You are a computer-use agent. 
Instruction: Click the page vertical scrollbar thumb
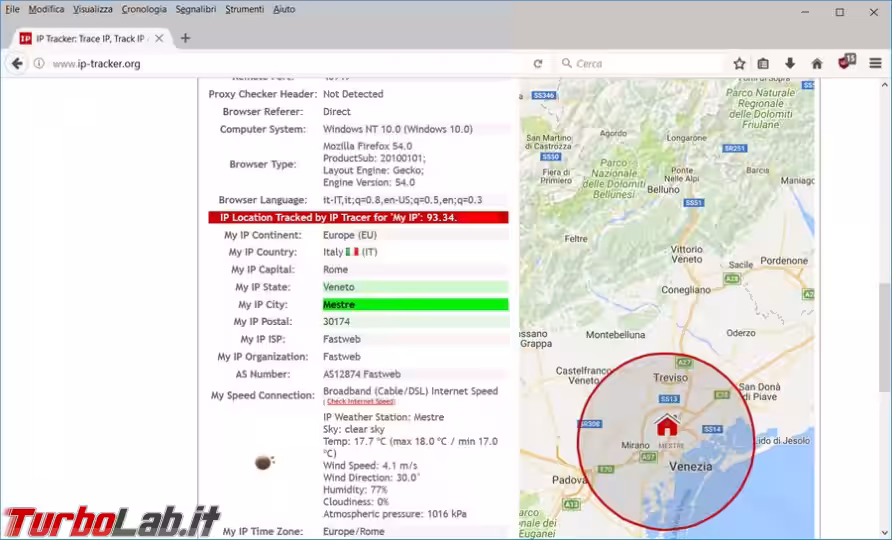click(x=884, y=337)
